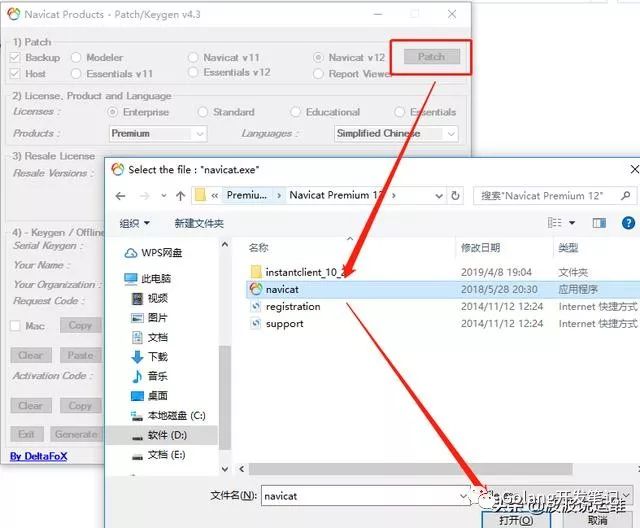Click 取消 cancel button
This screenshot has height=528, width=640.
pyautogui.click(x=598, y=520)
